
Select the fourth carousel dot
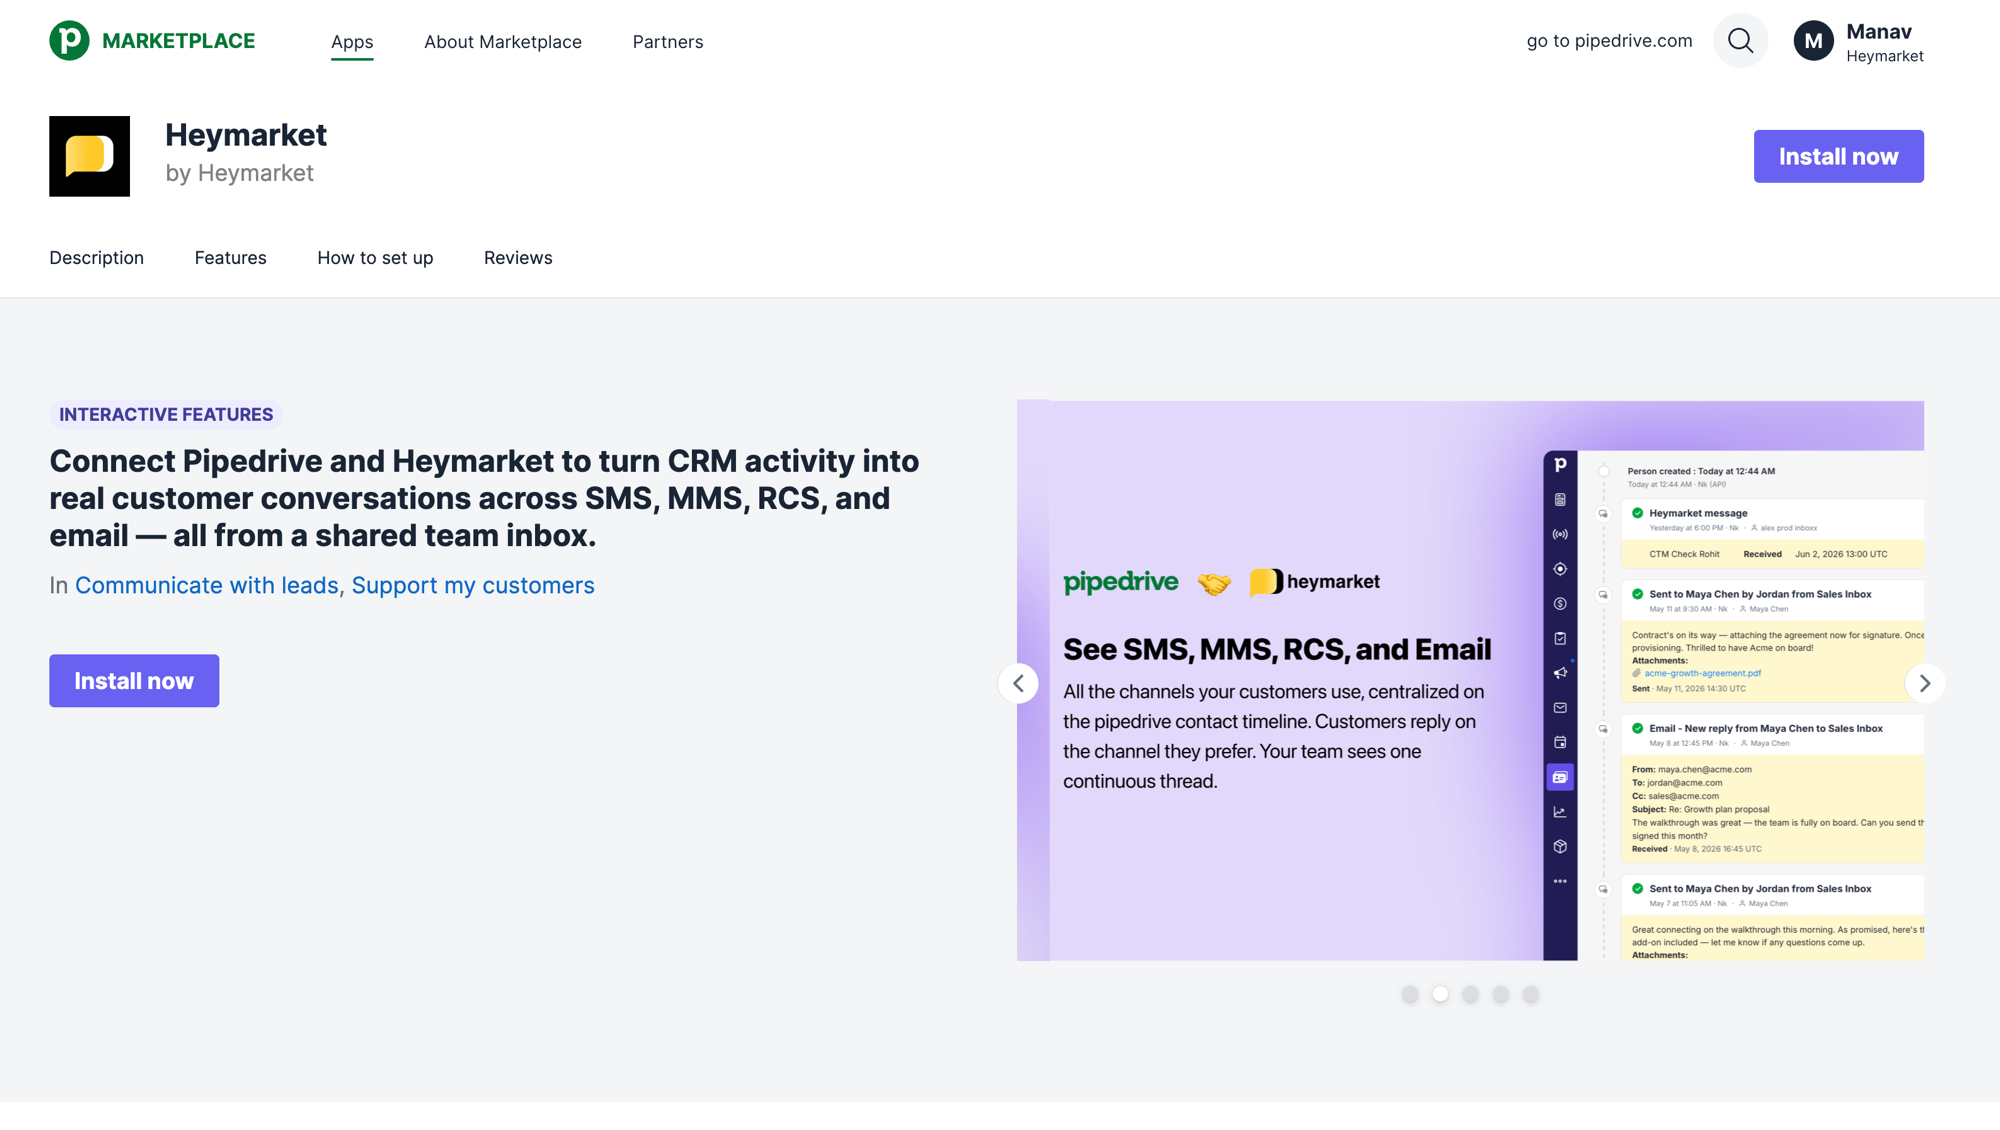[x=1500, y=994]
